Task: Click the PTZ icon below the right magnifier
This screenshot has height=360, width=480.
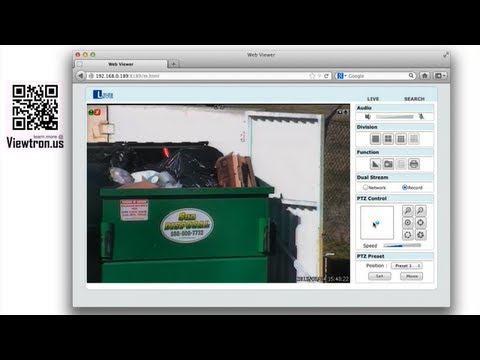Action: click(420, 223)
